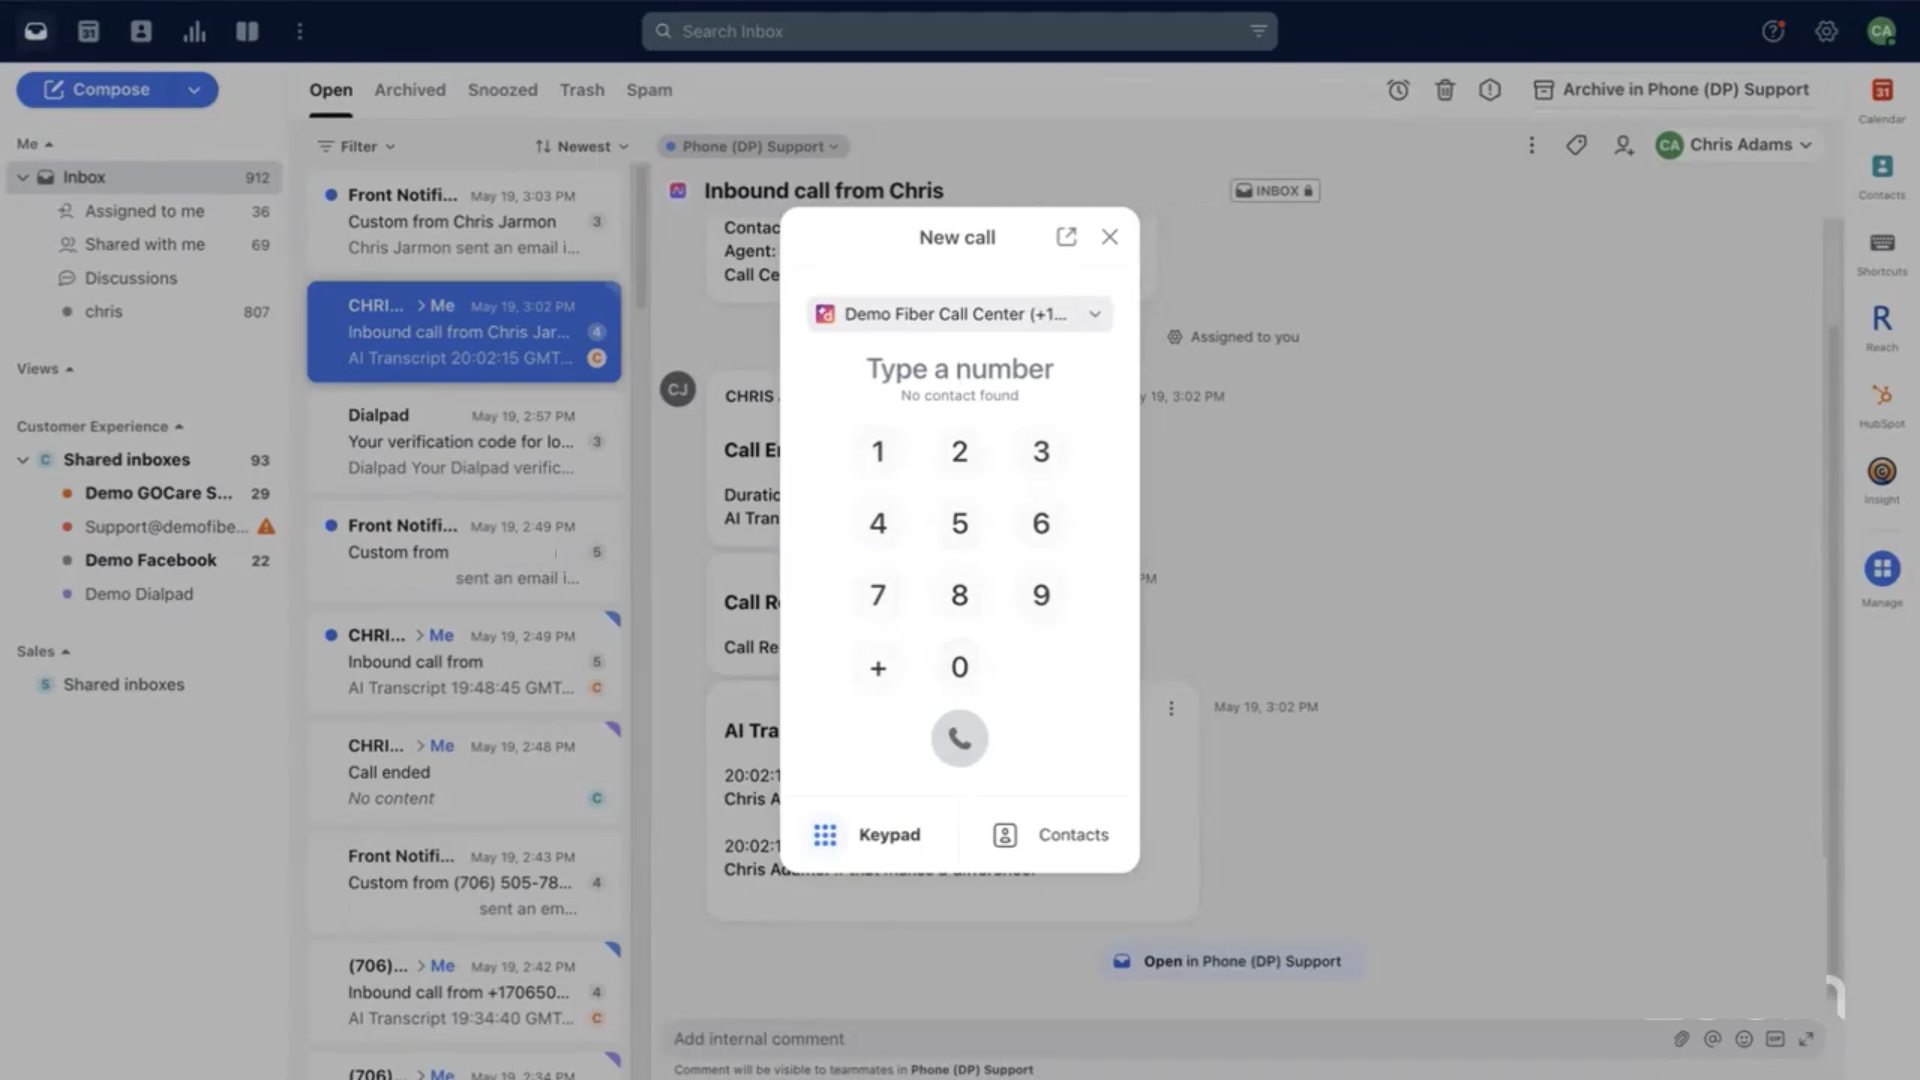Collapse the Inbox tree chevron
This screenshot has width=1920, height=1080.
pos(23,178)
